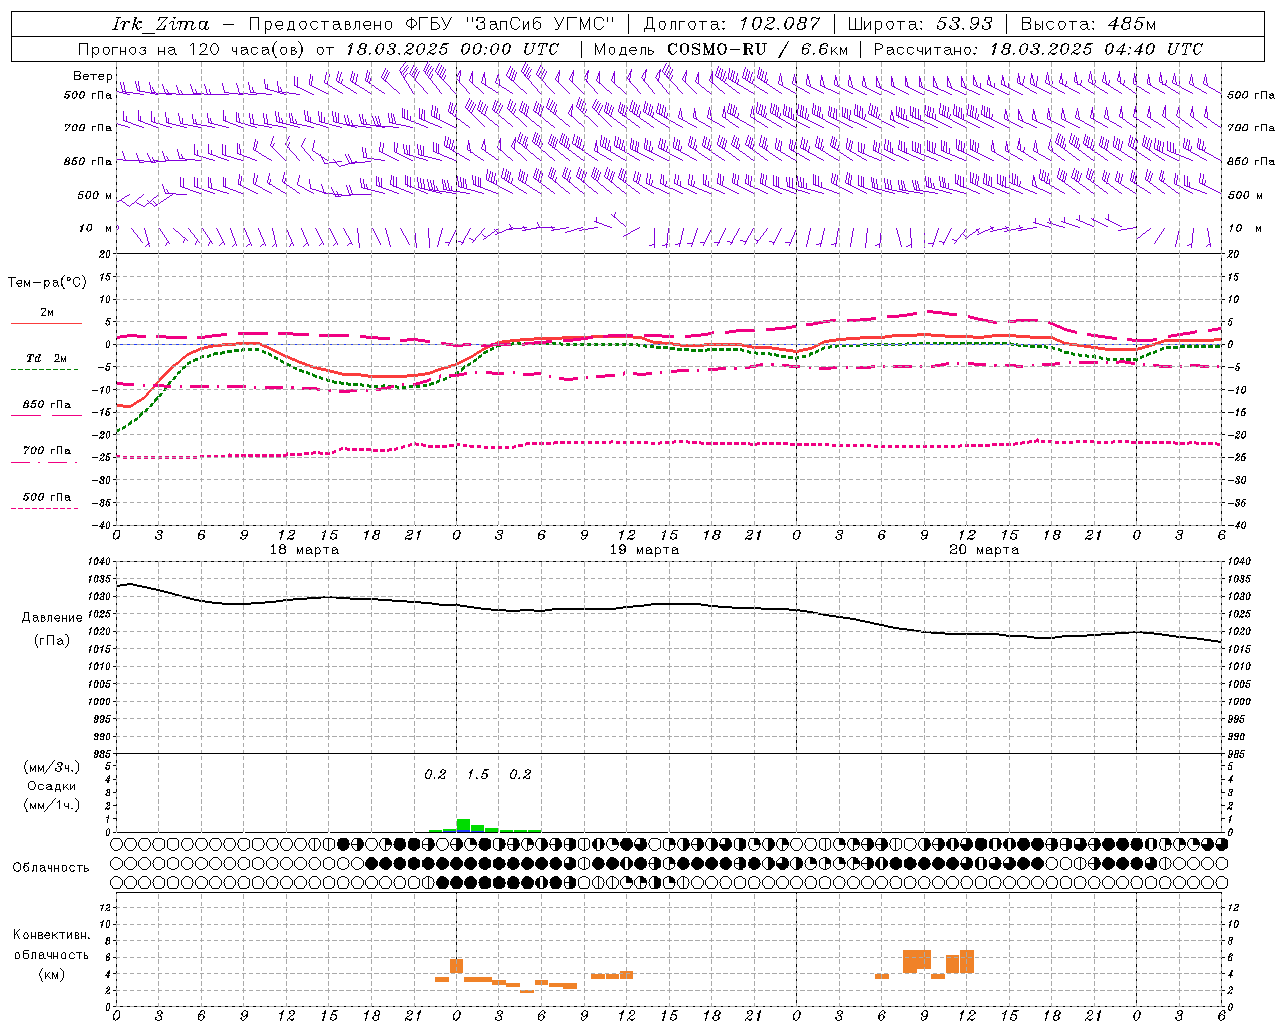Select the "Долгота: 102.087" header value
The width and height of the screenshot is (1280, 1024).
732,24
